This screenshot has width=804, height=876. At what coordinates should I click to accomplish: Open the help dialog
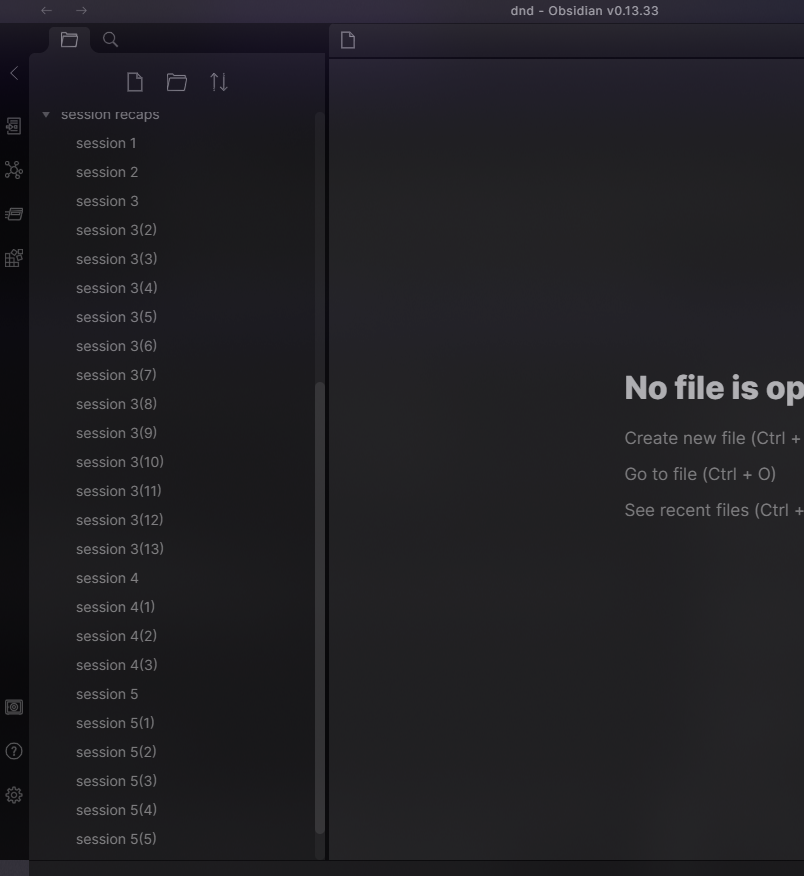[13, 751]
